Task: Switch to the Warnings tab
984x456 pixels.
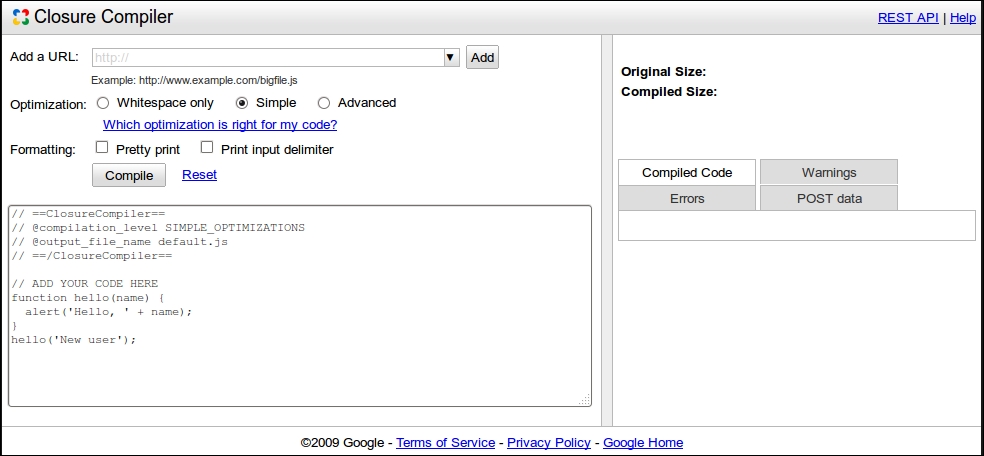Action: click(x=829, y=172)
